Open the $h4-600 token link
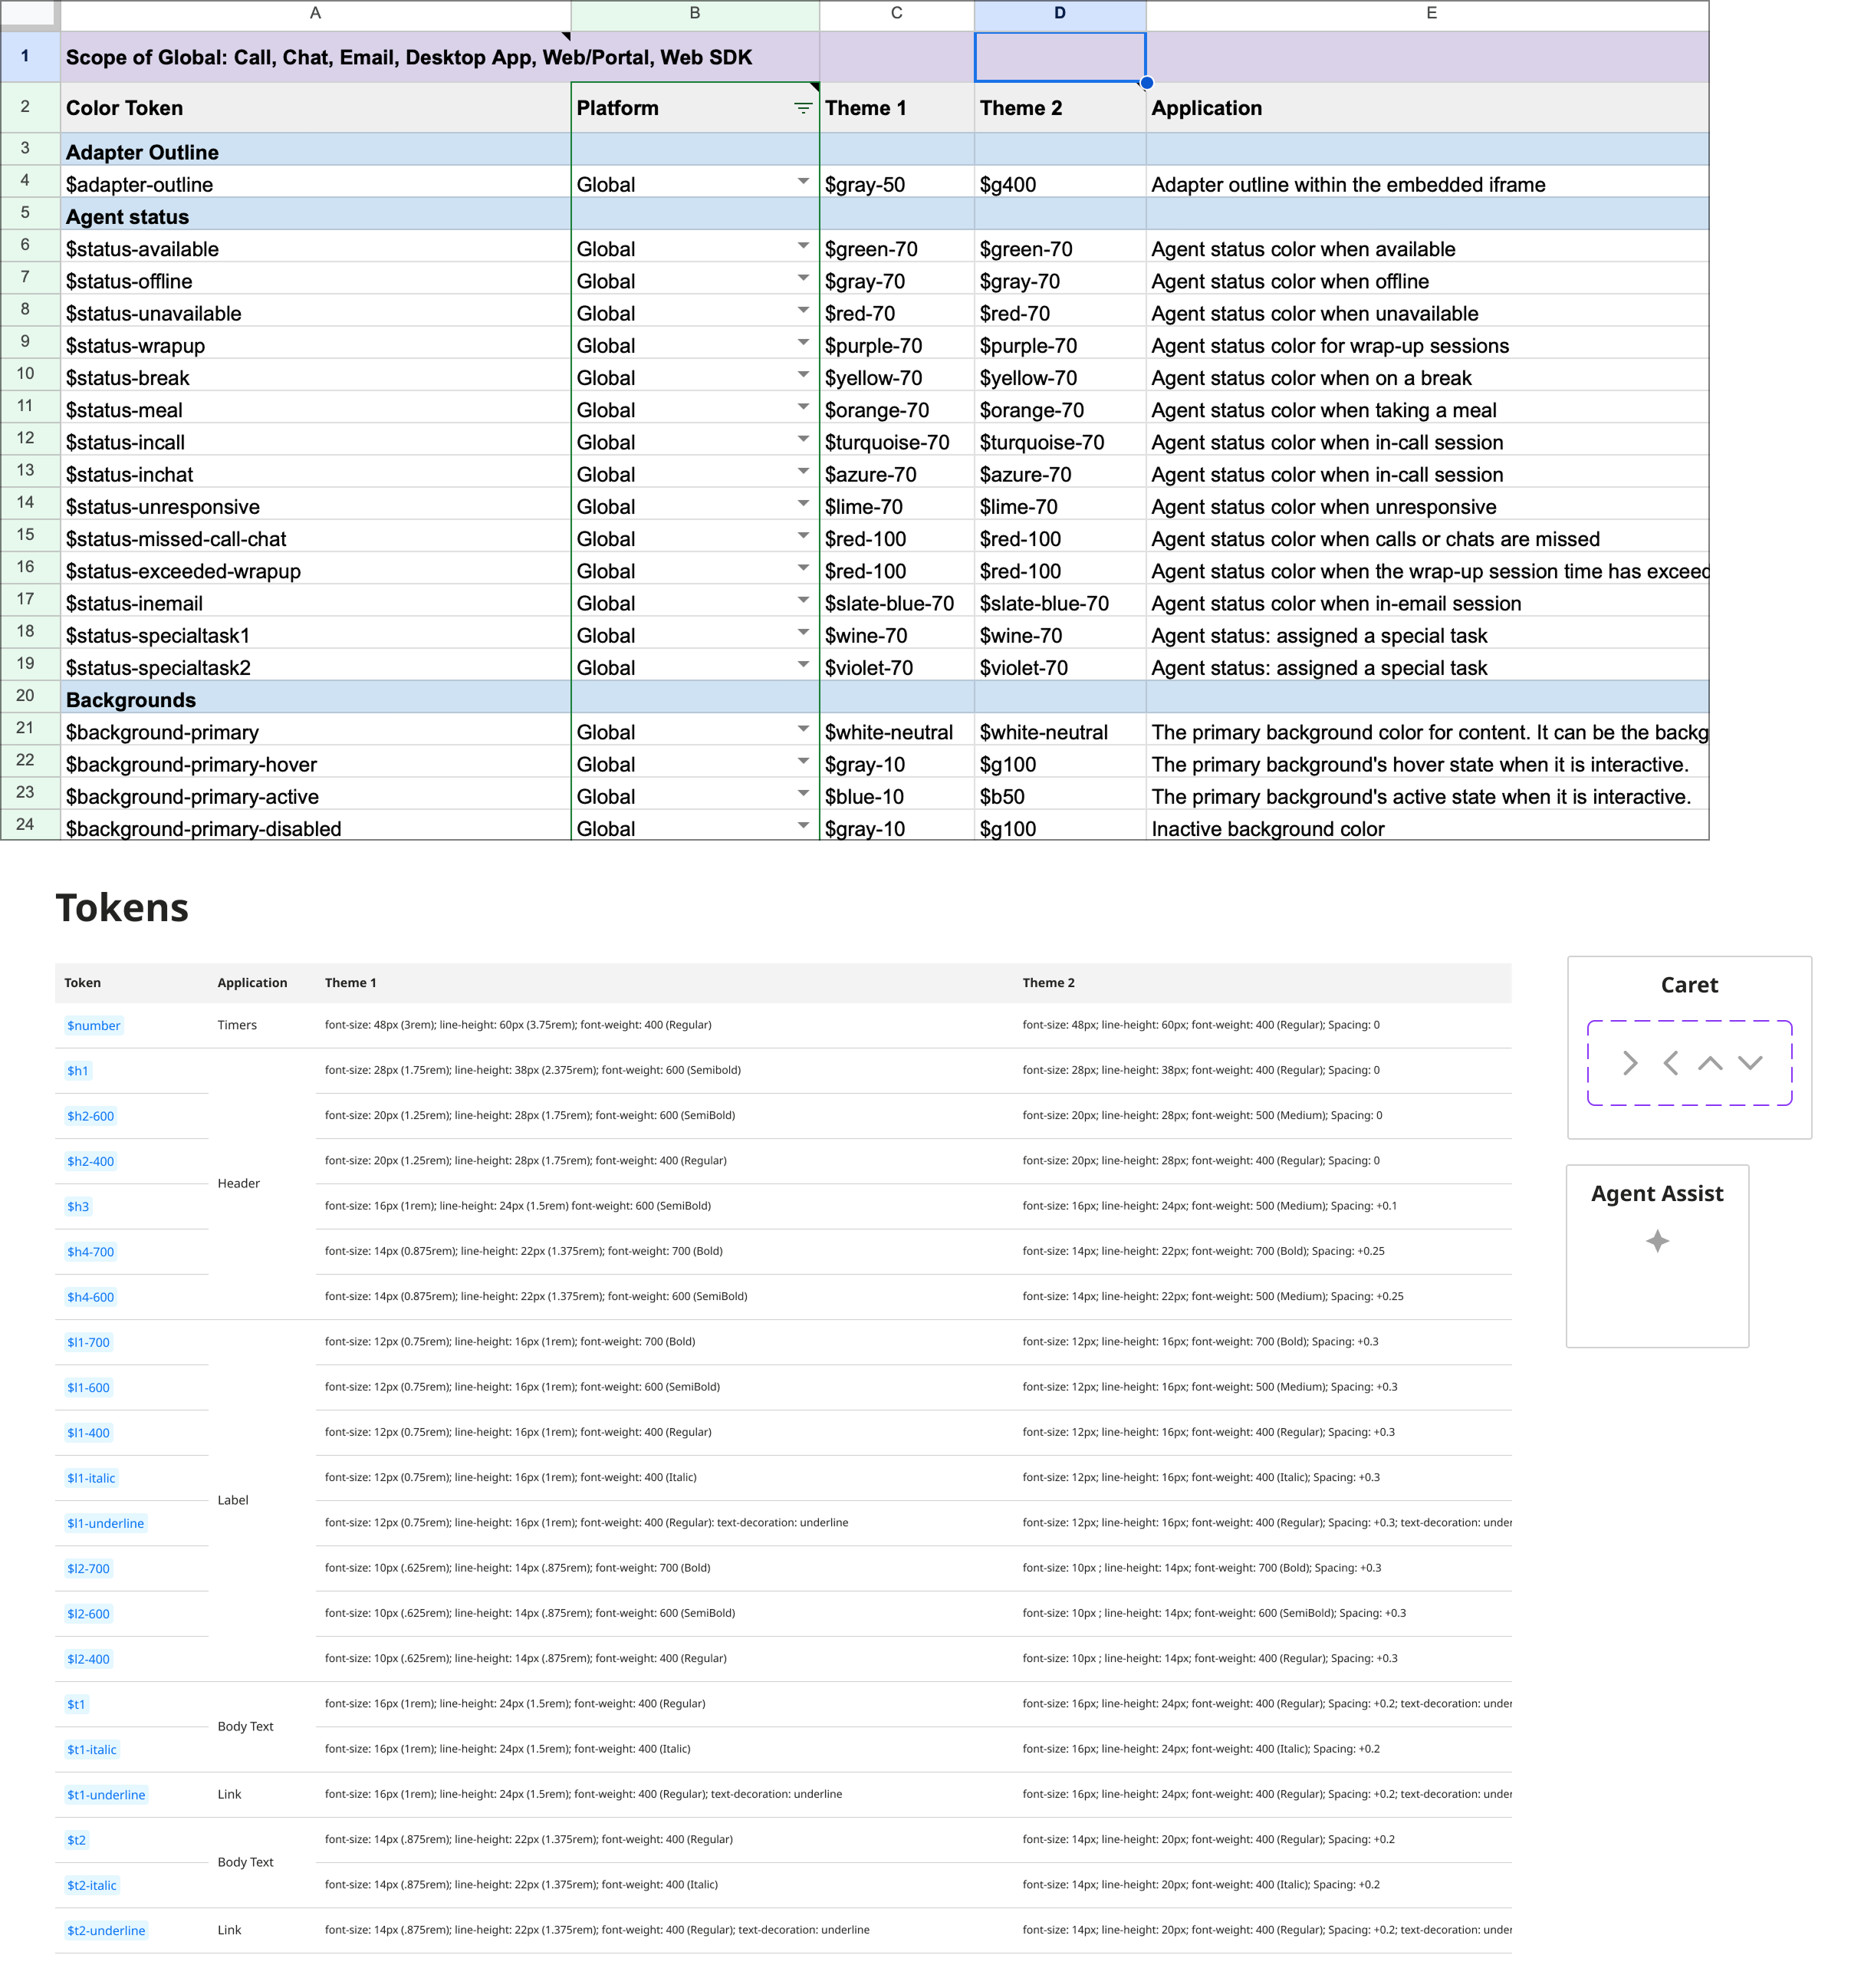The width and height of the screenshot is (1851, 1988). click(x=90, y=1297)
